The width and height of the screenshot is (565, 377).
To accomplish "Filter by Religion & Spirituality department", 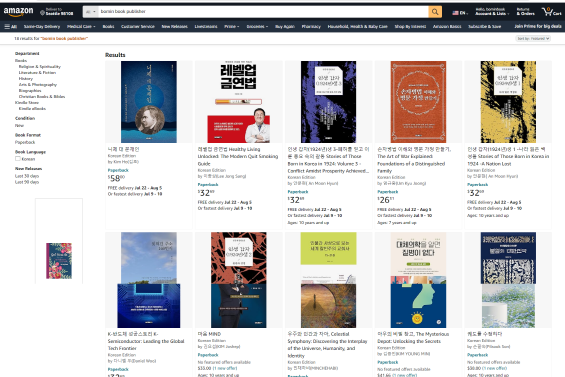I will coord(40,67).
